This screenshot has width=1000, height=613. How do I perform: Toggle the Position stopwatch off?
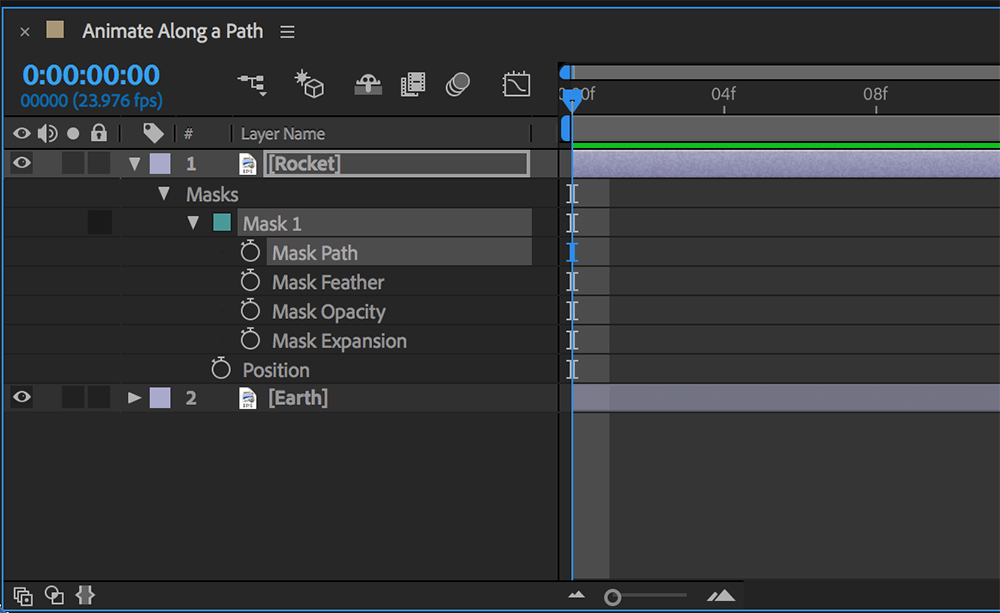[221, 369]
